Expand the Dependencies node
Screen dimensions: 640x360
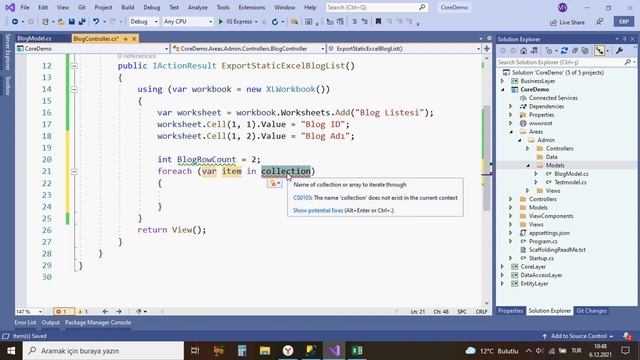tap(511, 106)
